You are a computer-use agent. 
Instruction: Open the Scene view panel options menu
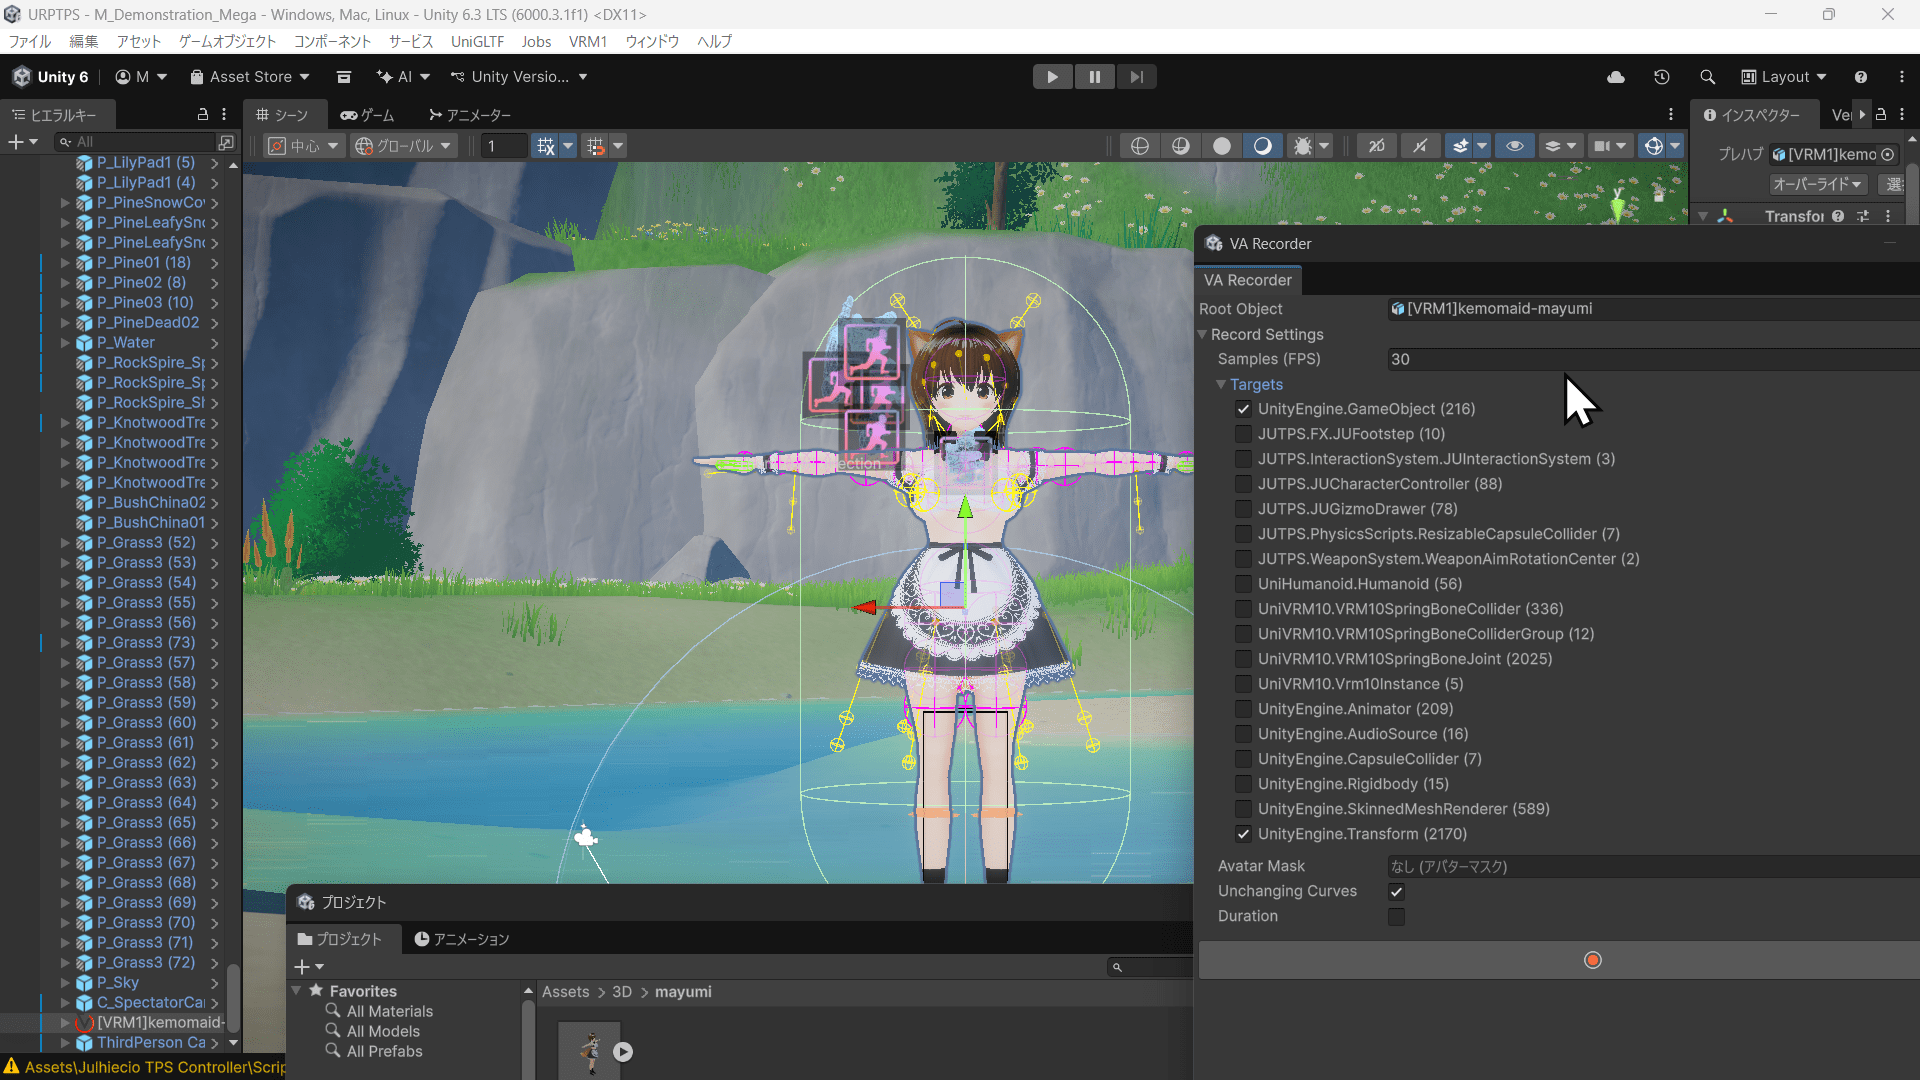1670,114
